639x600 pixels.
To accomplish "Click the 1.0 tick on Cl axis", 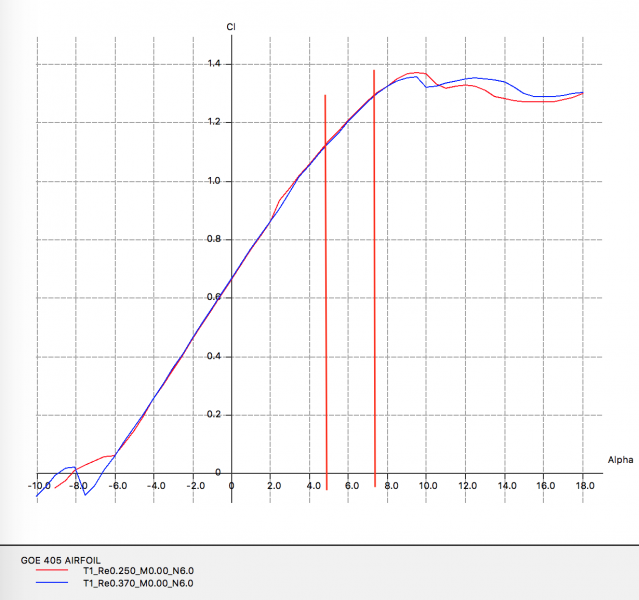I will pos(214,181).
